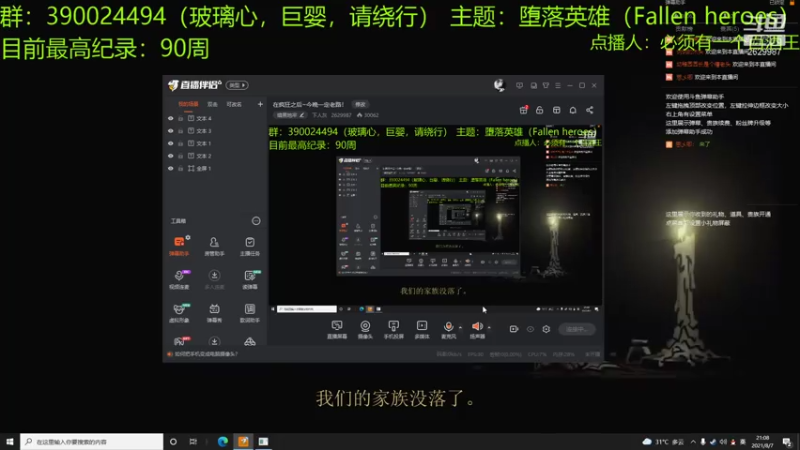Open the phone-as-webcam help link at bottom
The image size is (800, 450).
206,354
